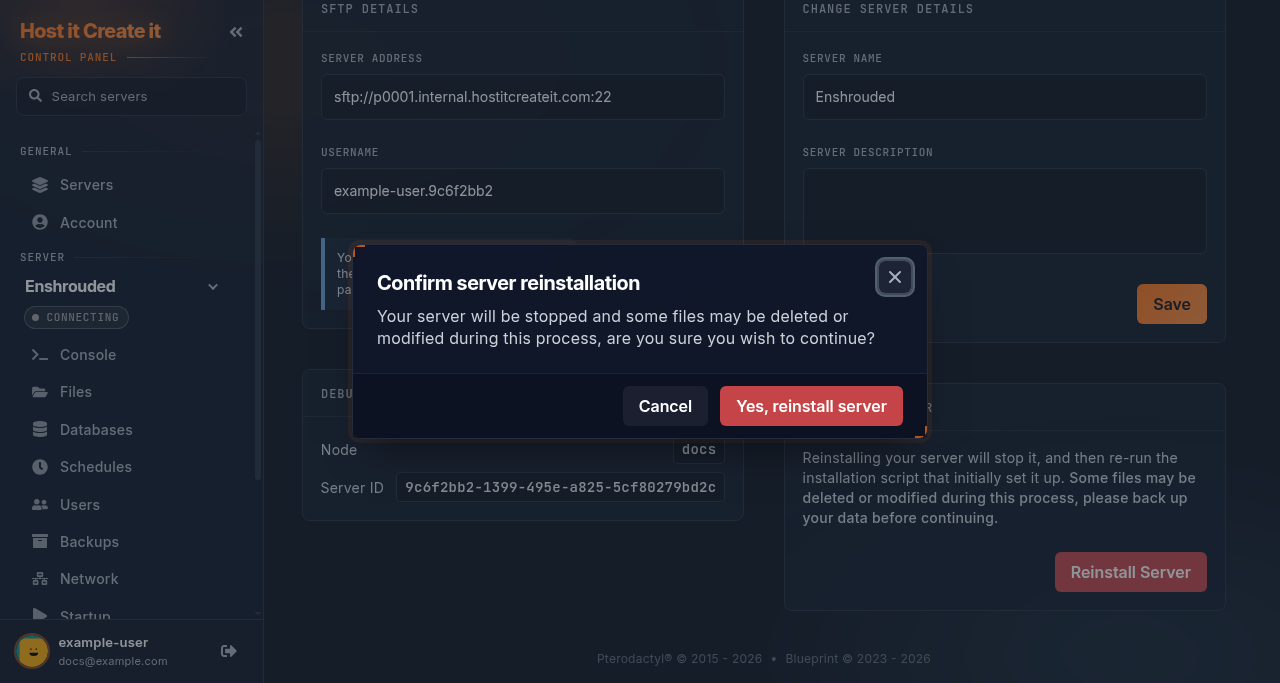This screenshot has width=1280, height=683.
Task: Click the Save button
Action: (x=1171, y=304)
